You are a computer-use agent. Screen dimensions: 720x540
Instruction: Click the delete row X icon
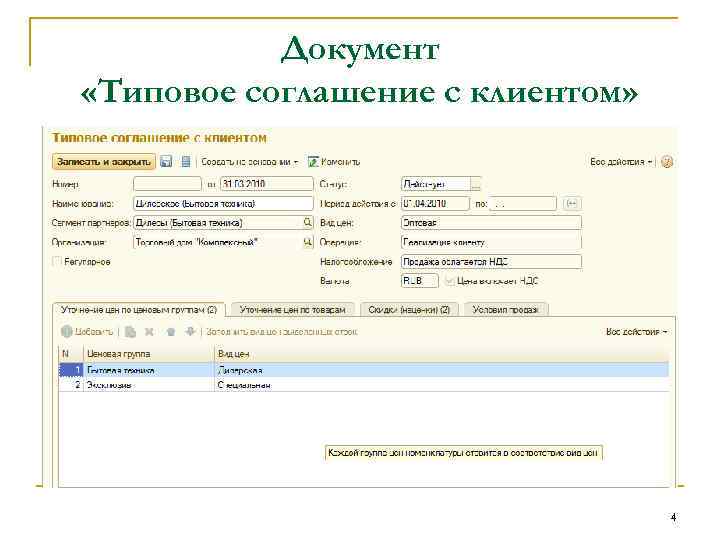pos(149,332)
